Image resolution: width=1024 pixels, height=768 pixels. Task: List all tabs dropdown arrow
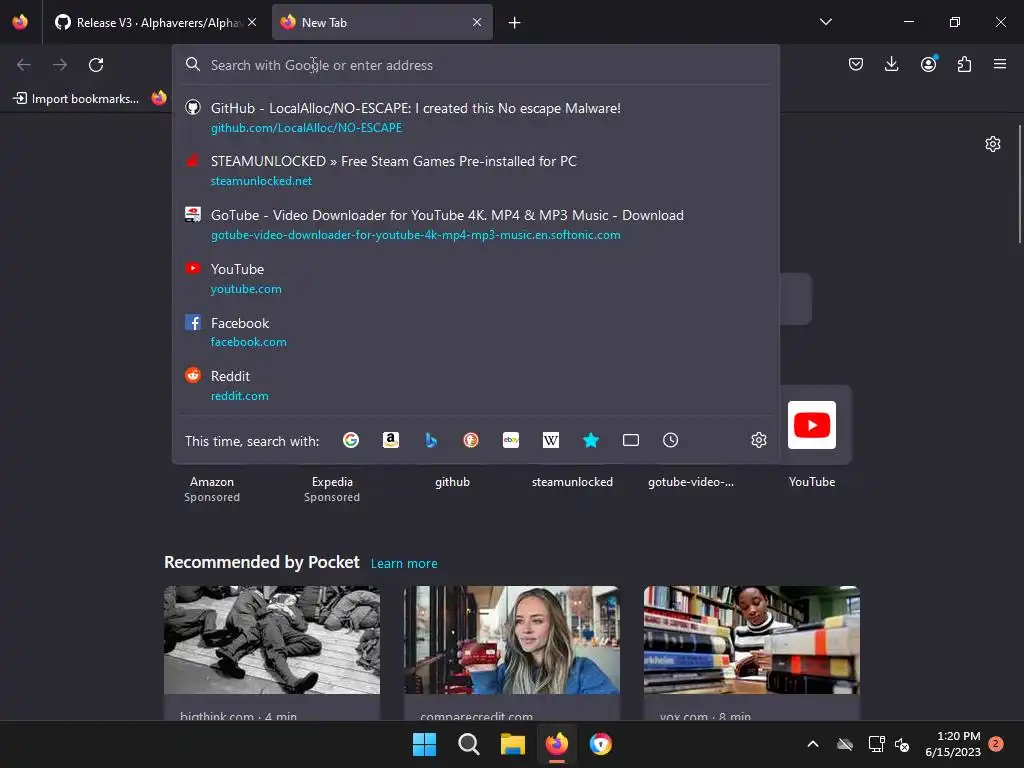pos(825,22)
